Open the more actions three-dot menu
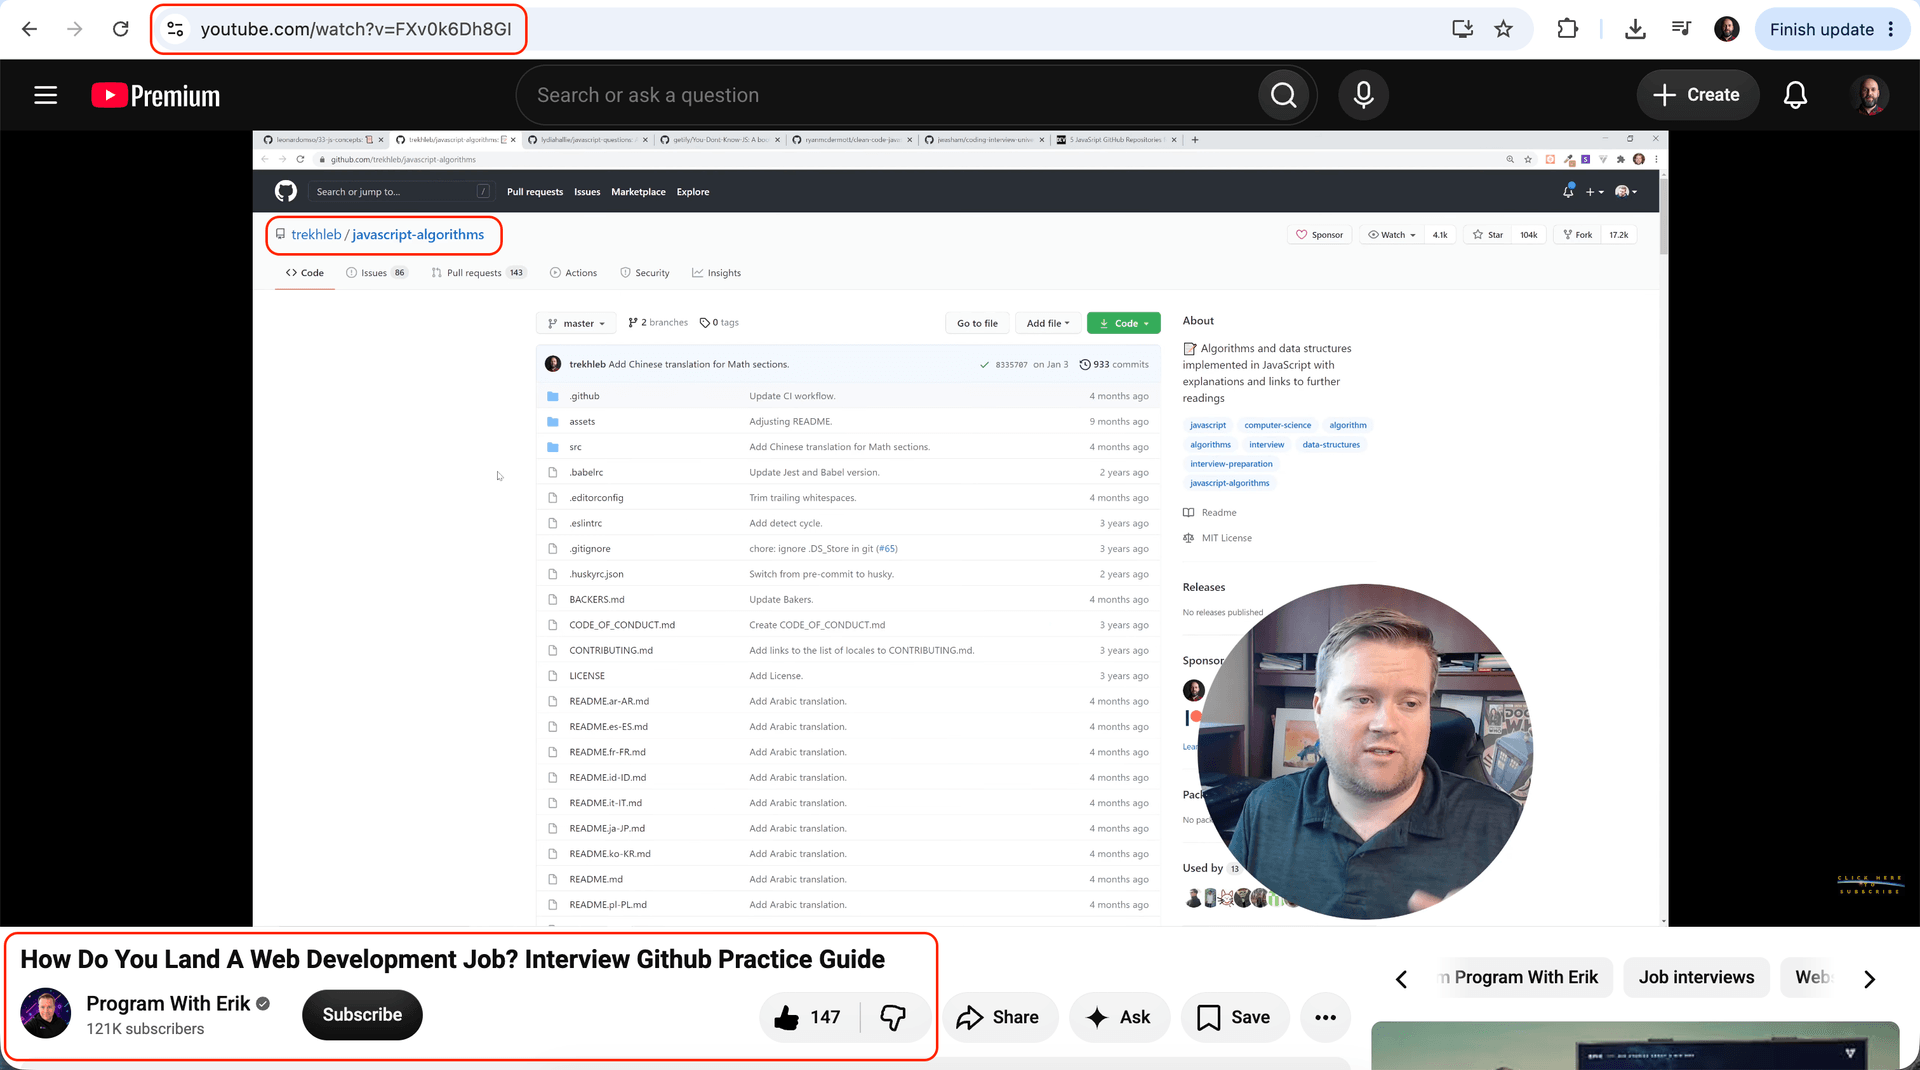This screenshot has width=1920, height=1070. [1326, 1017]
